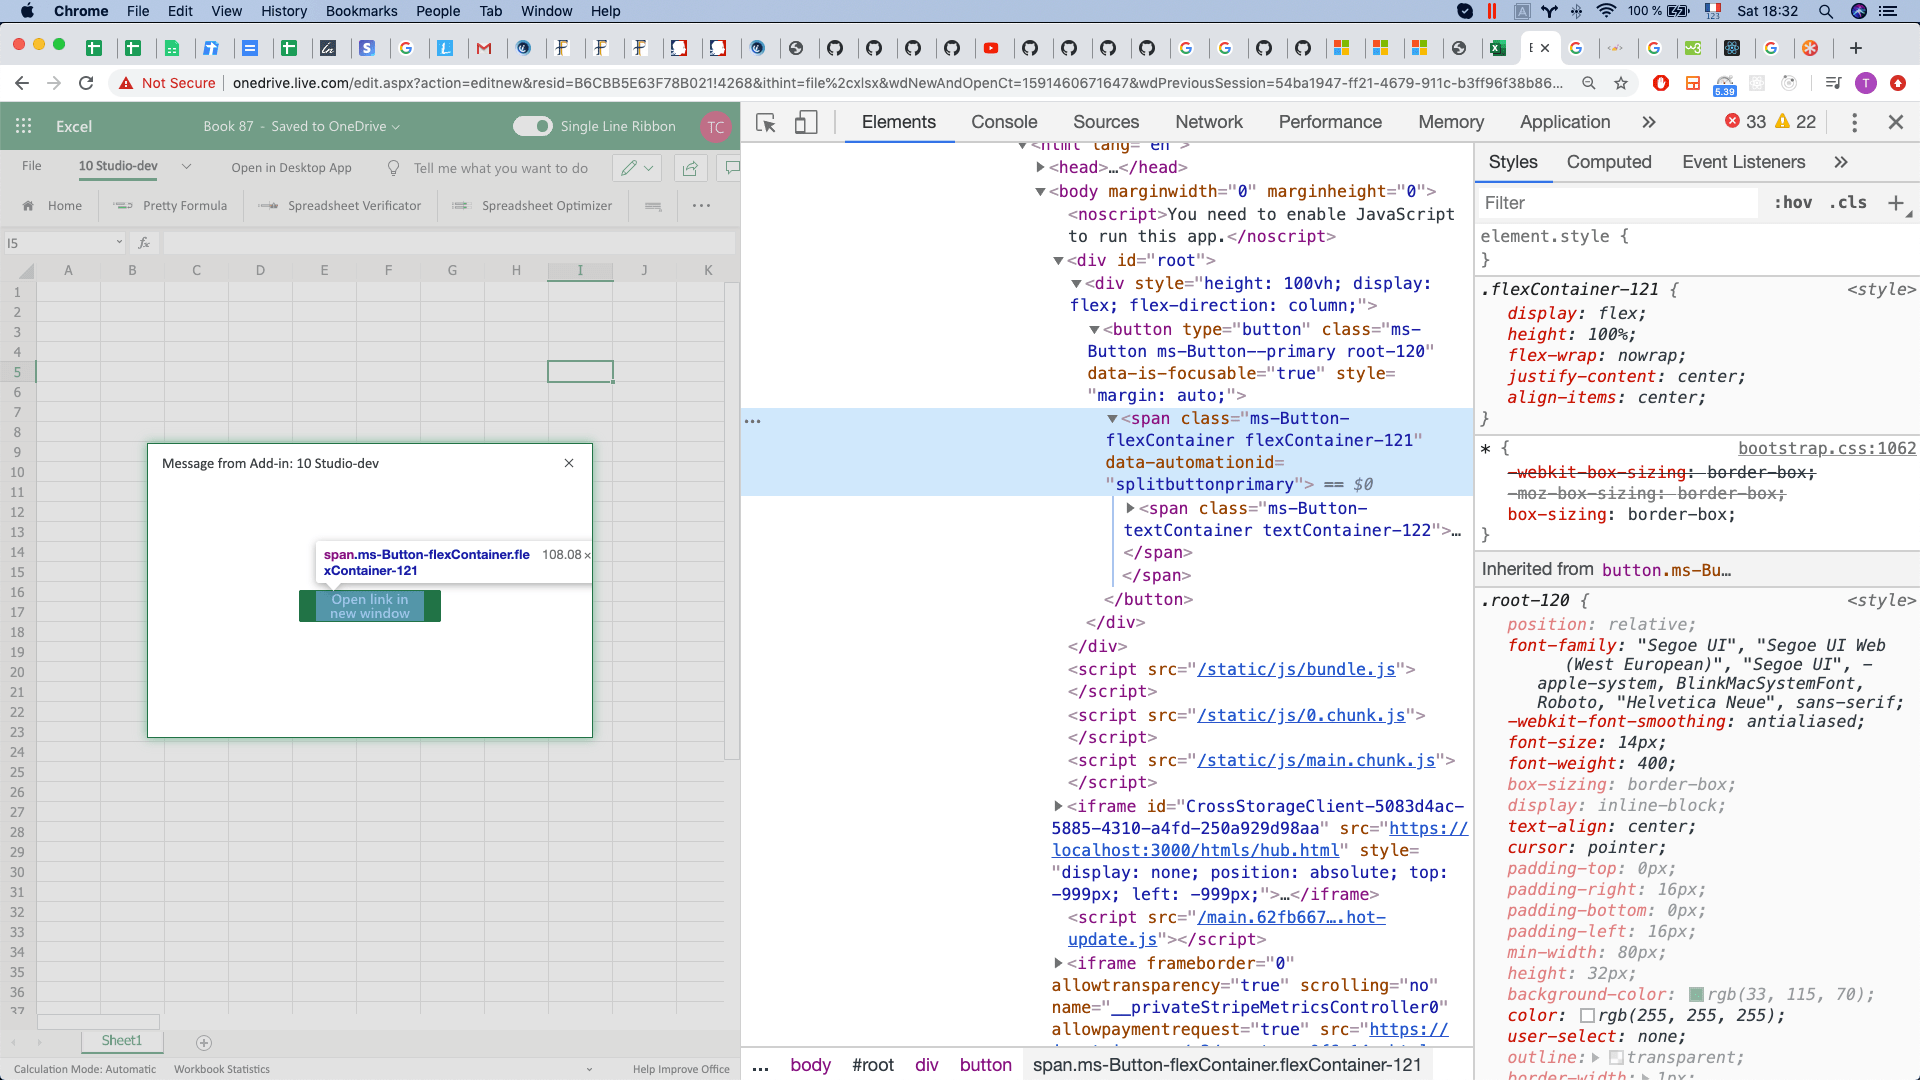Click bookmark star in address bar
Screen dimensions: 1920x1080
pyautogui.click(x=1621, y=83)
